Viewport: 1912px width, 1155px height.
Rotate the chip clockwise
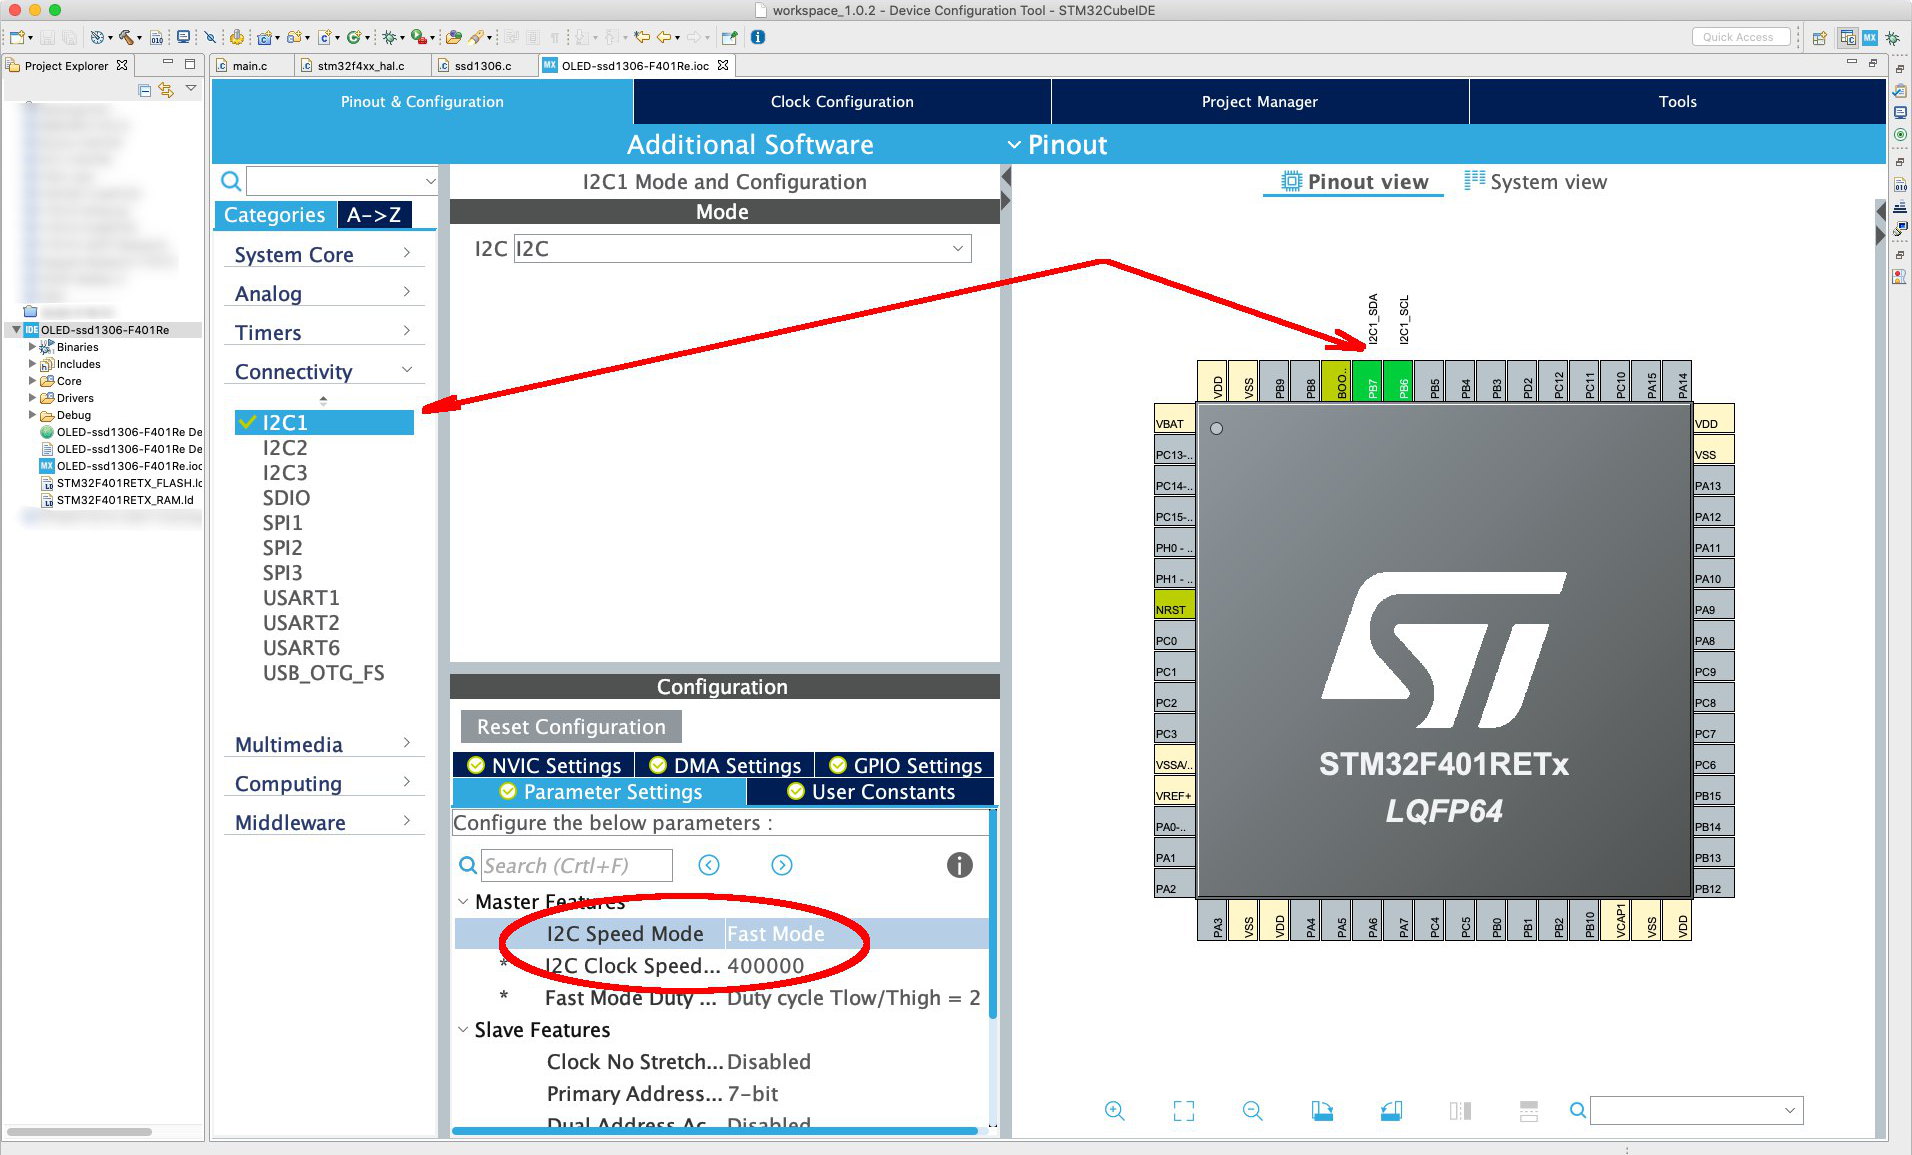click(x=1322, y=1111)
